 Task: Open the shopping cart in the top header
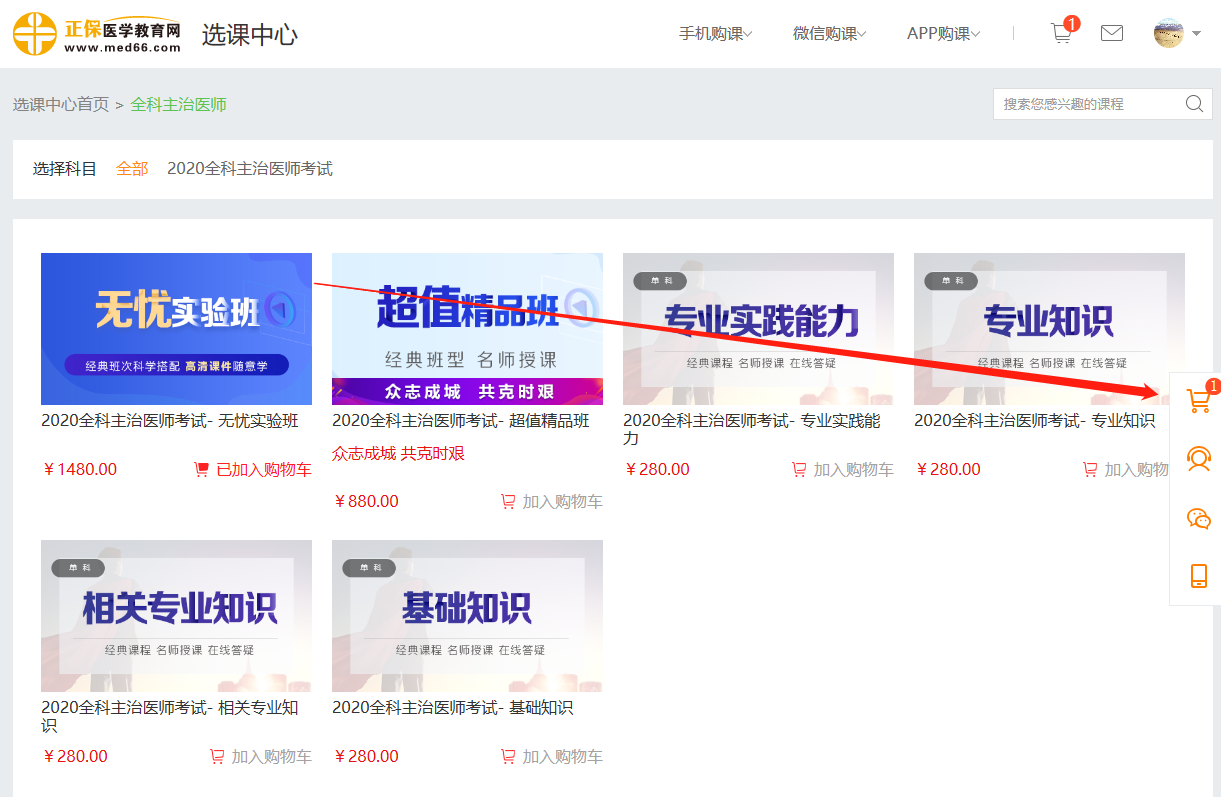coord(1062,33)
